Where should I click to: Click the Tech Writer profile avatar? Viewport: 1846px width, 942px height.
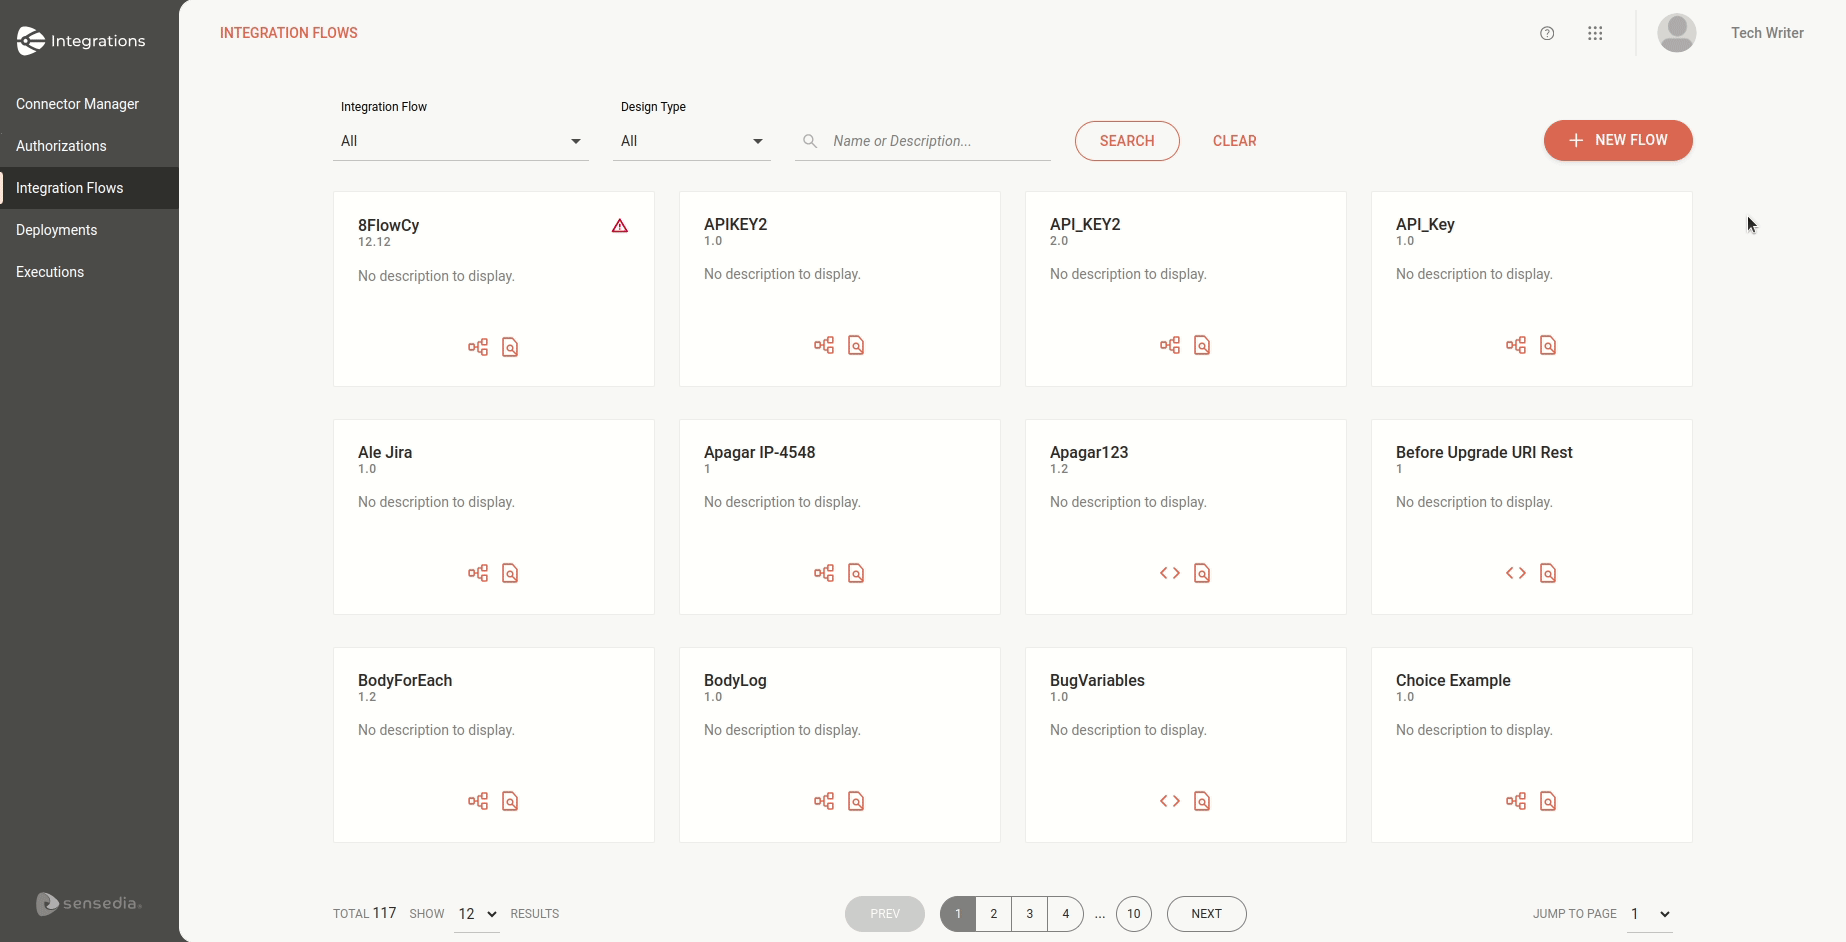click(1677, 33)
